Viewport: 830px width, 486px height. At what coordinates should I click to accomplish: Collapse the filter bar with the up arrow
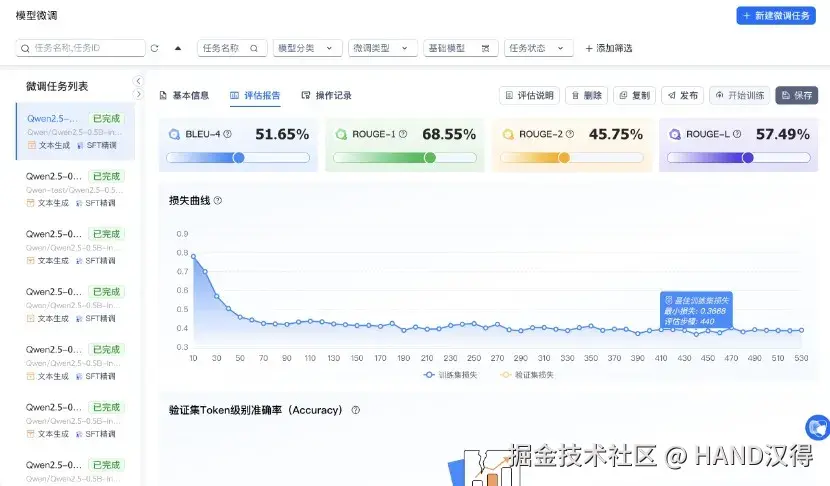tap(178, 48)
